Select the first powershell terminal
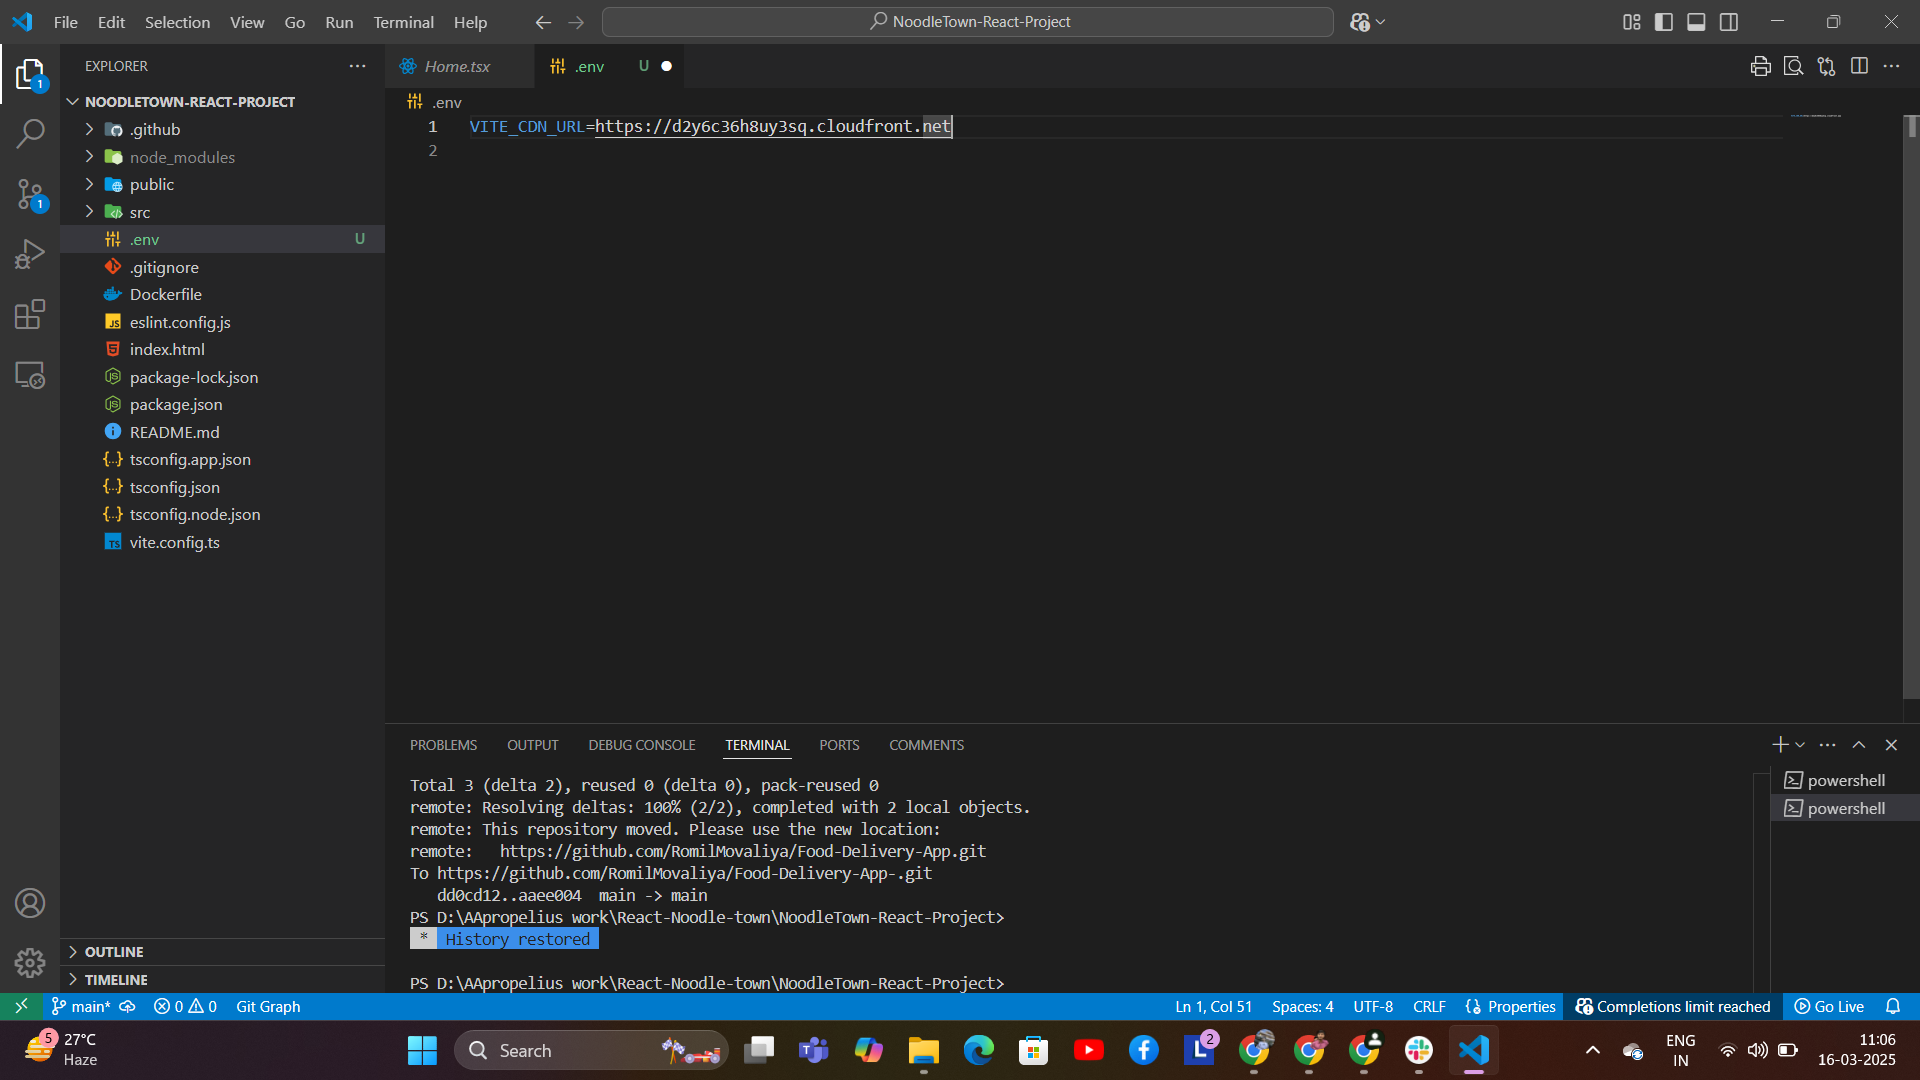Screen dimensions: 1920x1080 (1845, 780)
